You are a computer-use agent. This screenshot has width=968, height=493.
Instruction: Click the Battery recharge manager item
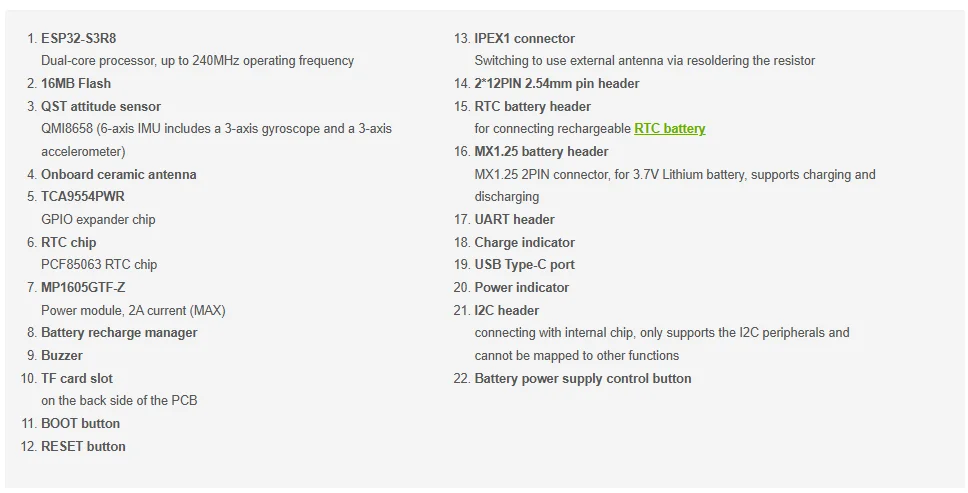119,332
